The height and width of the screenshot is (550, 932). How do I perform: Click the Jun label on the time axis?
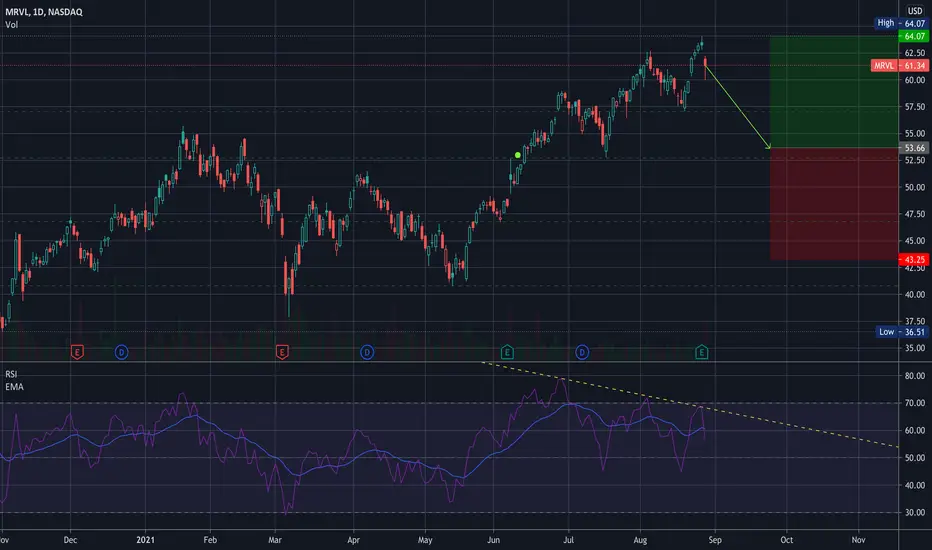coord(493,540)
